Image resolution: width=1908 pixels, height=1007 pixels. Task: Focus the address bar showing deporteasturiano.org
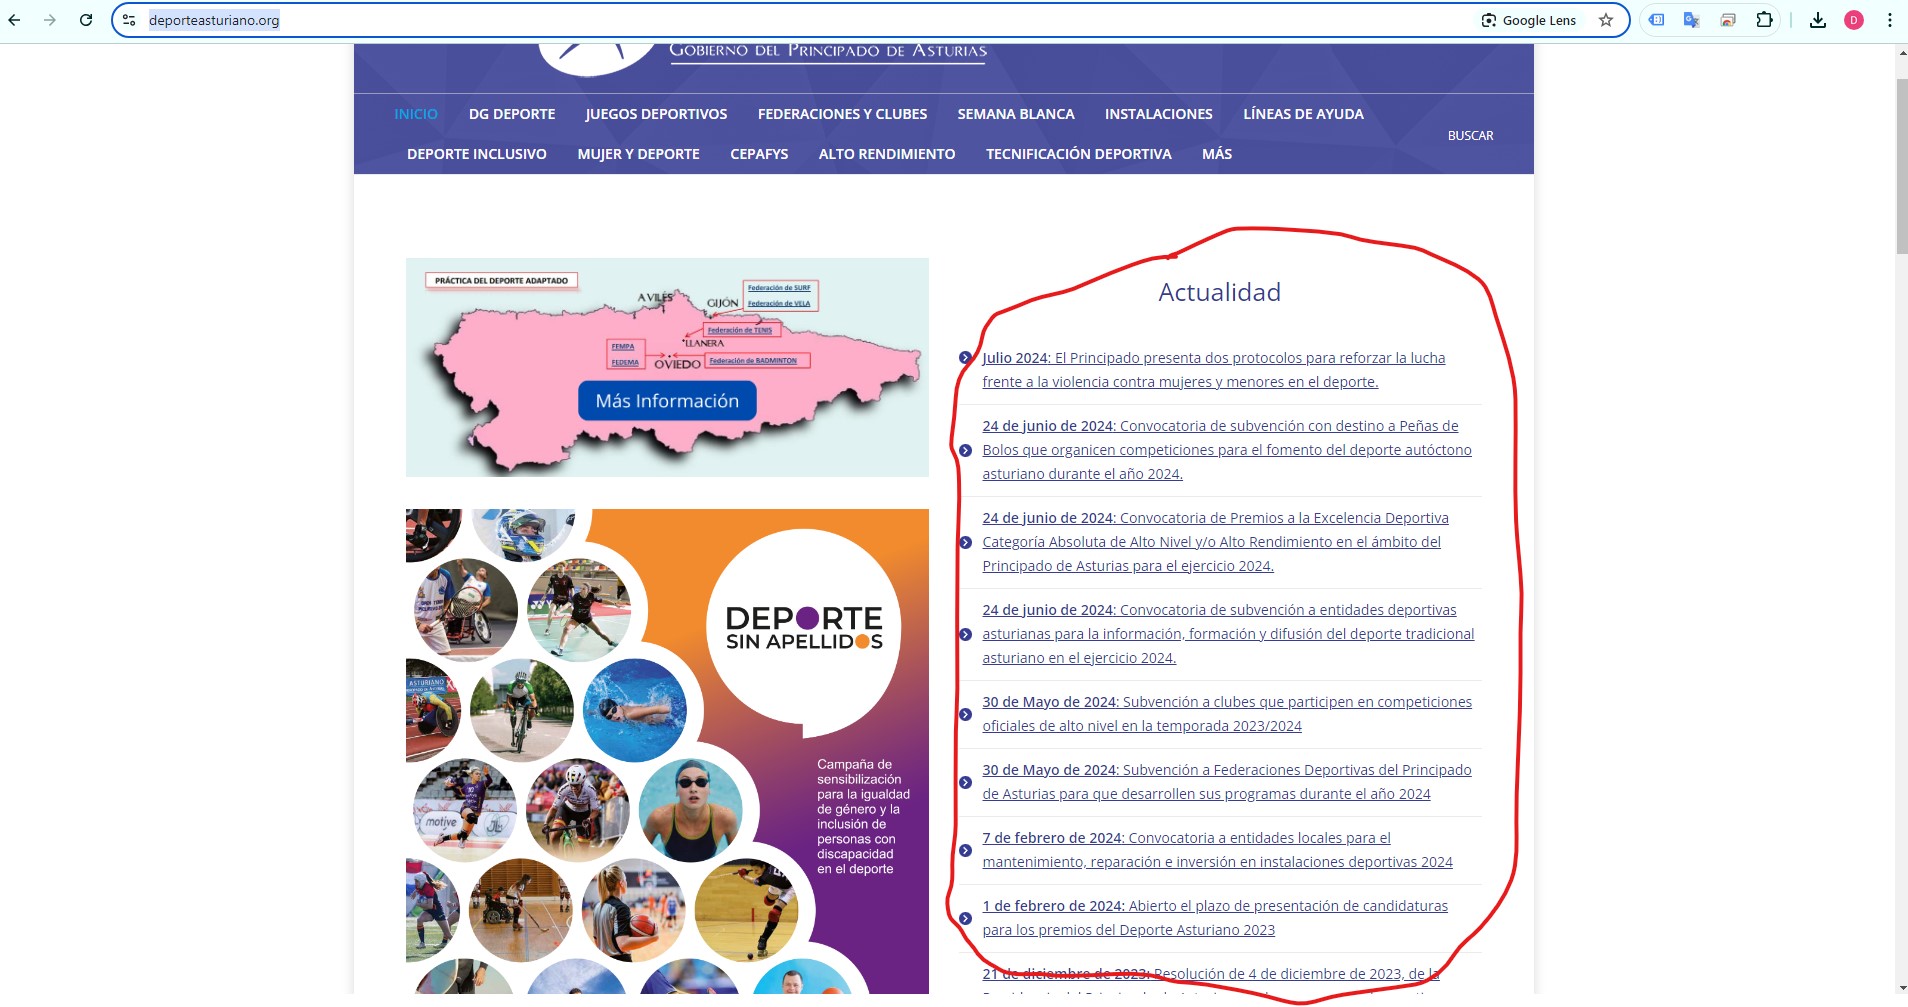coord(800,20)
